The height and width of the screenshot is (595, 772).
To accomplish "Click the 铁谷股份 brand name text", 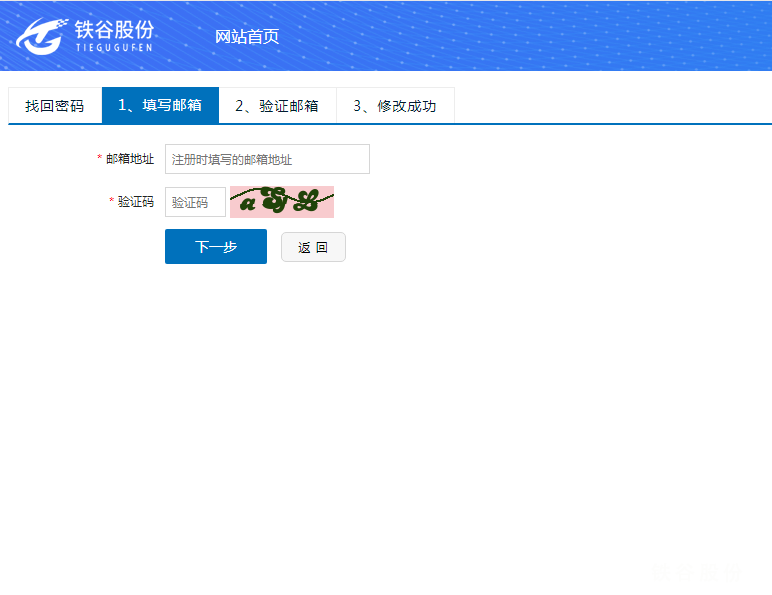I will pos(114,28).
